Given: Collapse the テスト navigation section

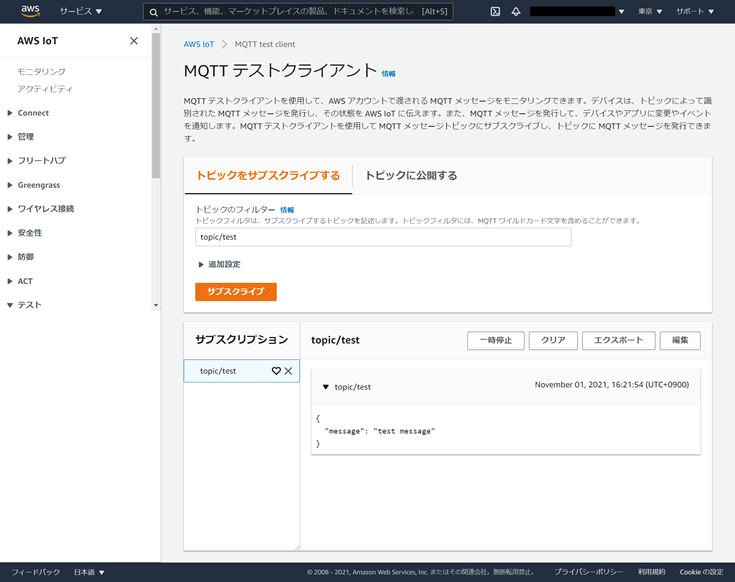Looking at the screenshot, I should pos(24,305).
